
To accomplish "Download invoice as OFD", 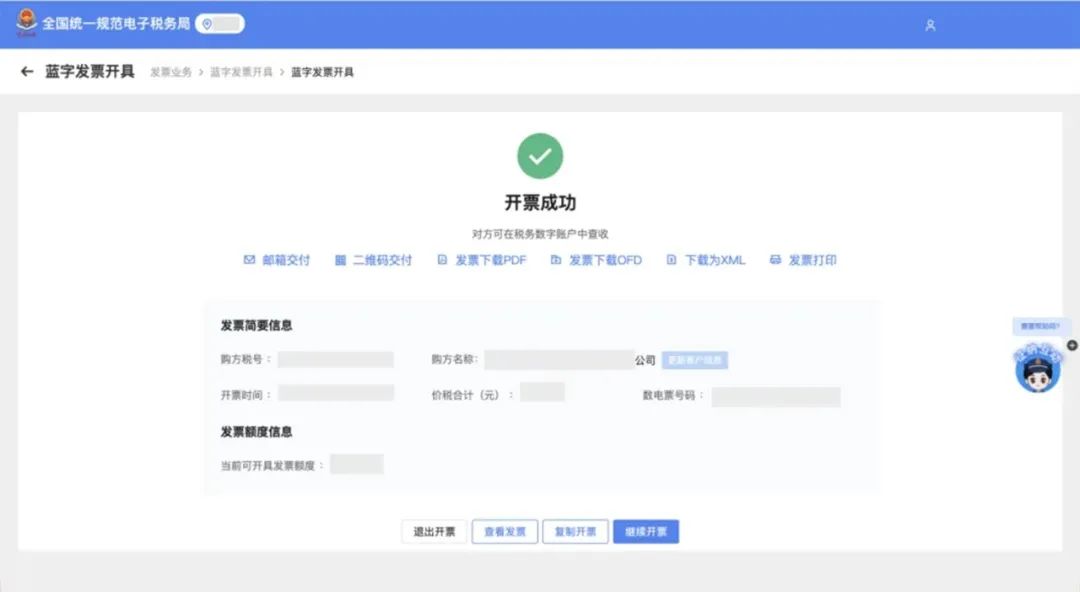I will point(596,260).
